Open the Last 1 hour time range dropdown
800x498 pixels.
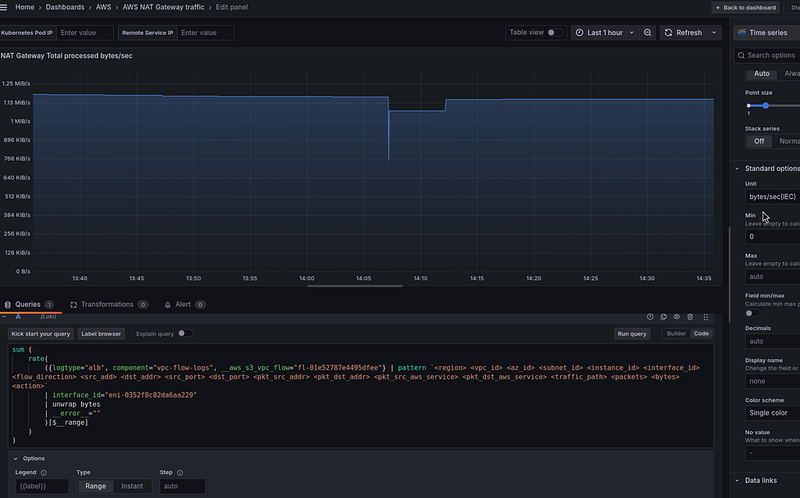pyautogui.click(x=605, y=33)
